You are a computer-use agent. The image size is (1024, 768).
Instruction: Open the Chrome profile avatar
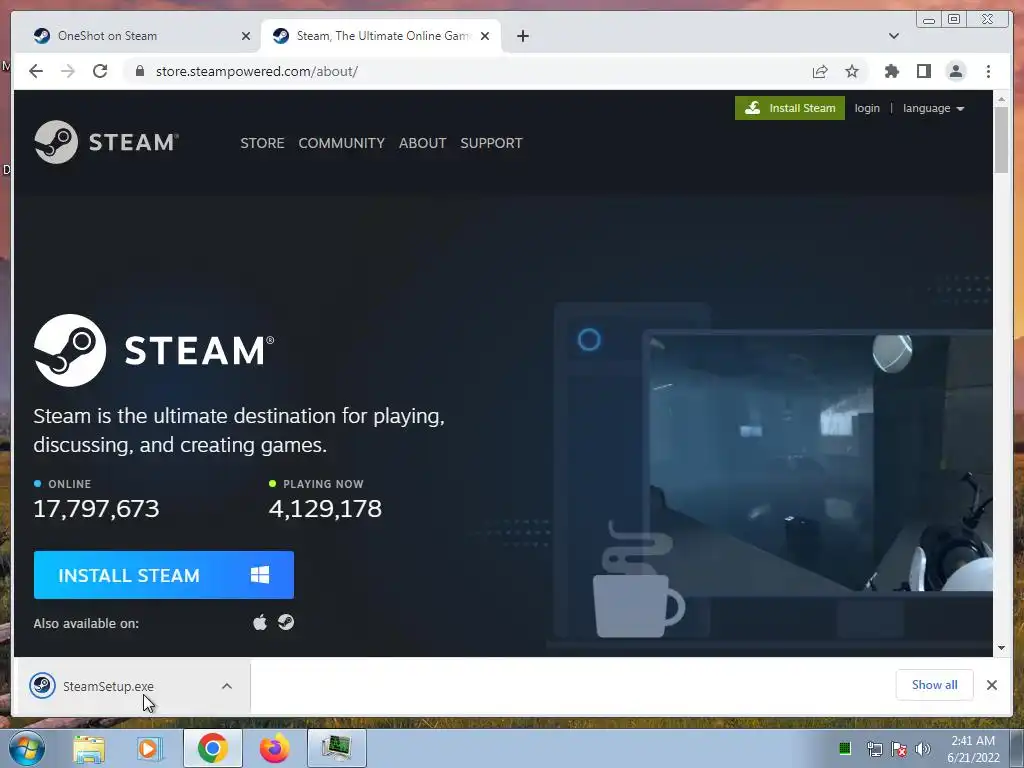point(955,71)
